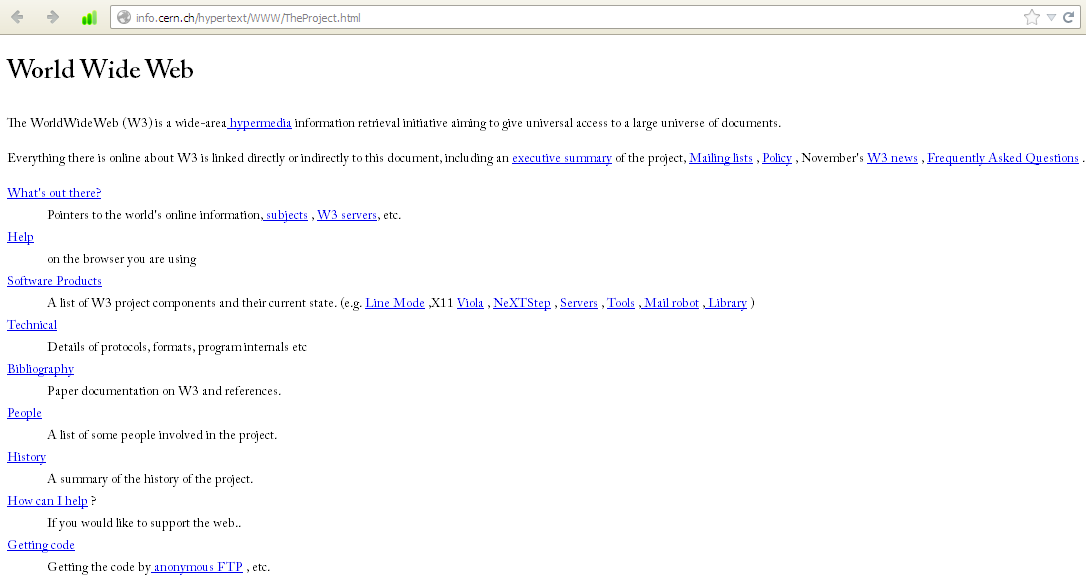The height and width of the screenshot is (585, 1086).
Task: Open the executive summary link
Action: (562, 158)
